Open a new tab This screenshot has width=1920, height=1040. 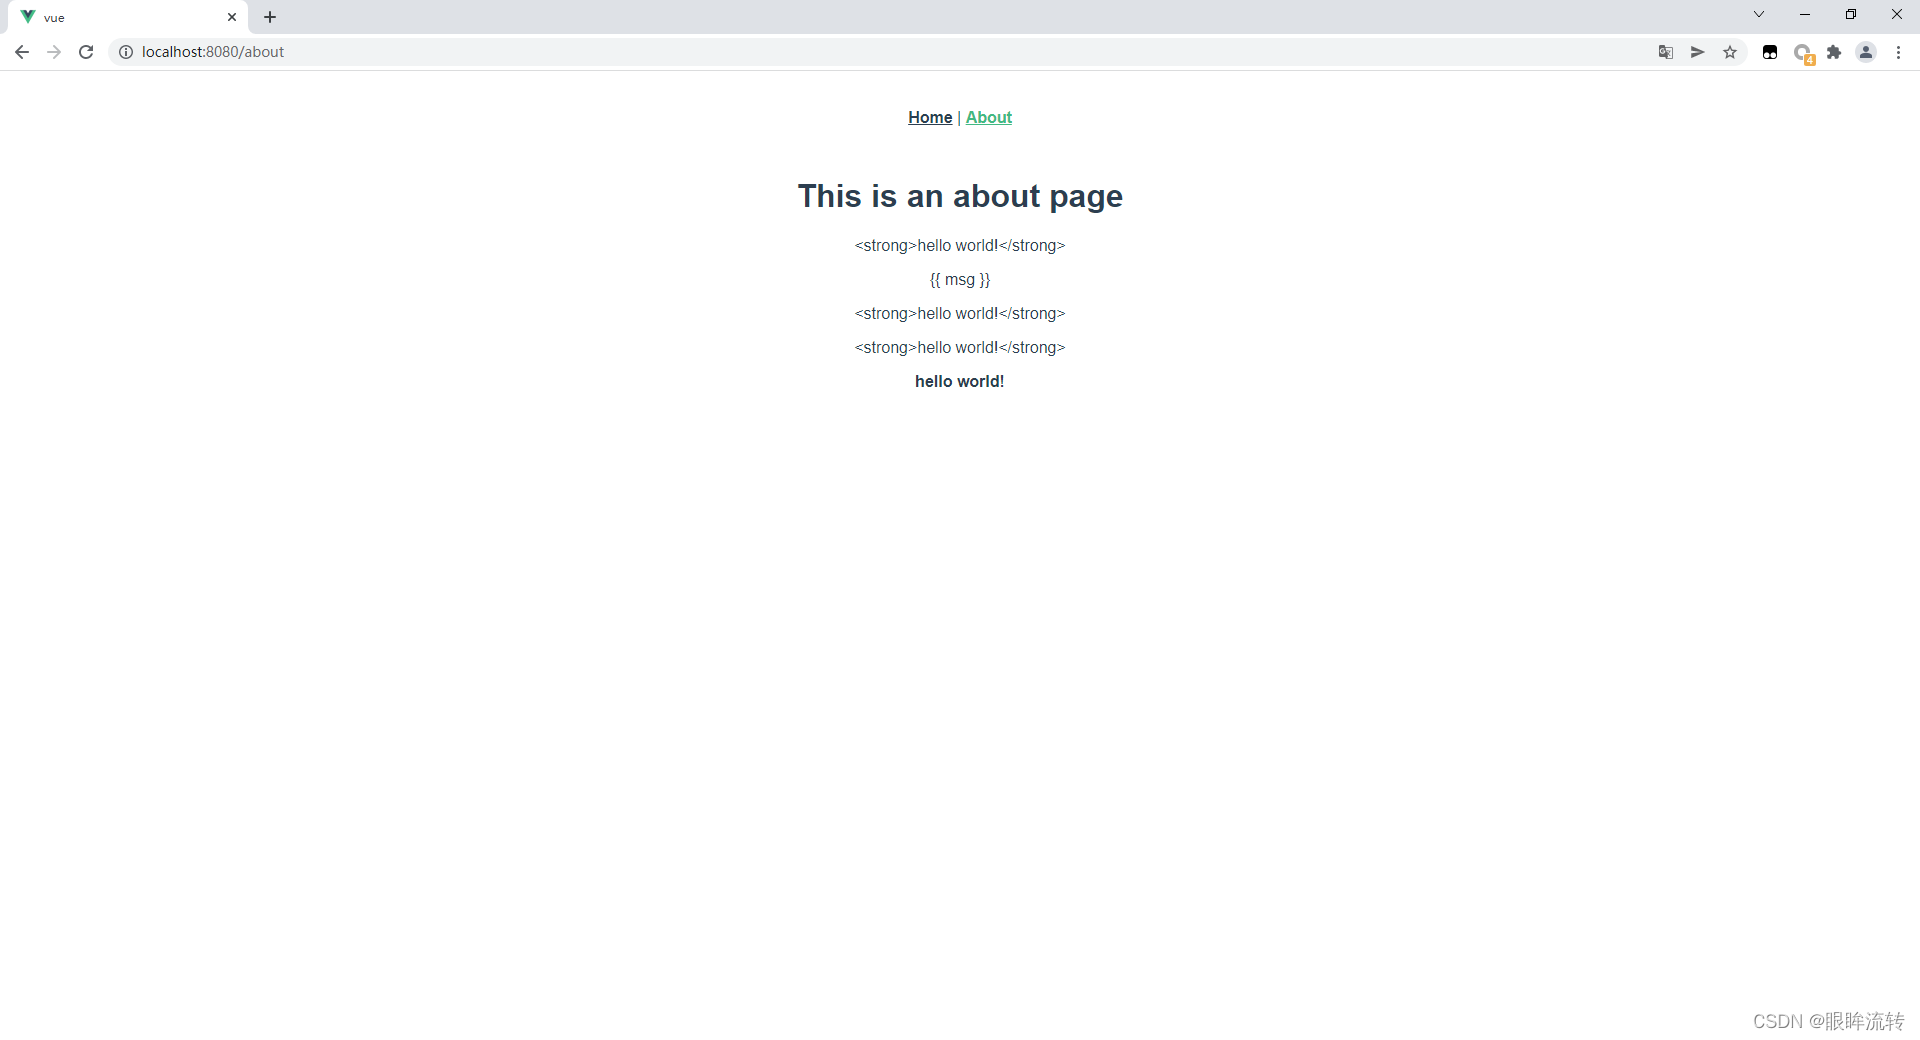(x=270, y=17)
